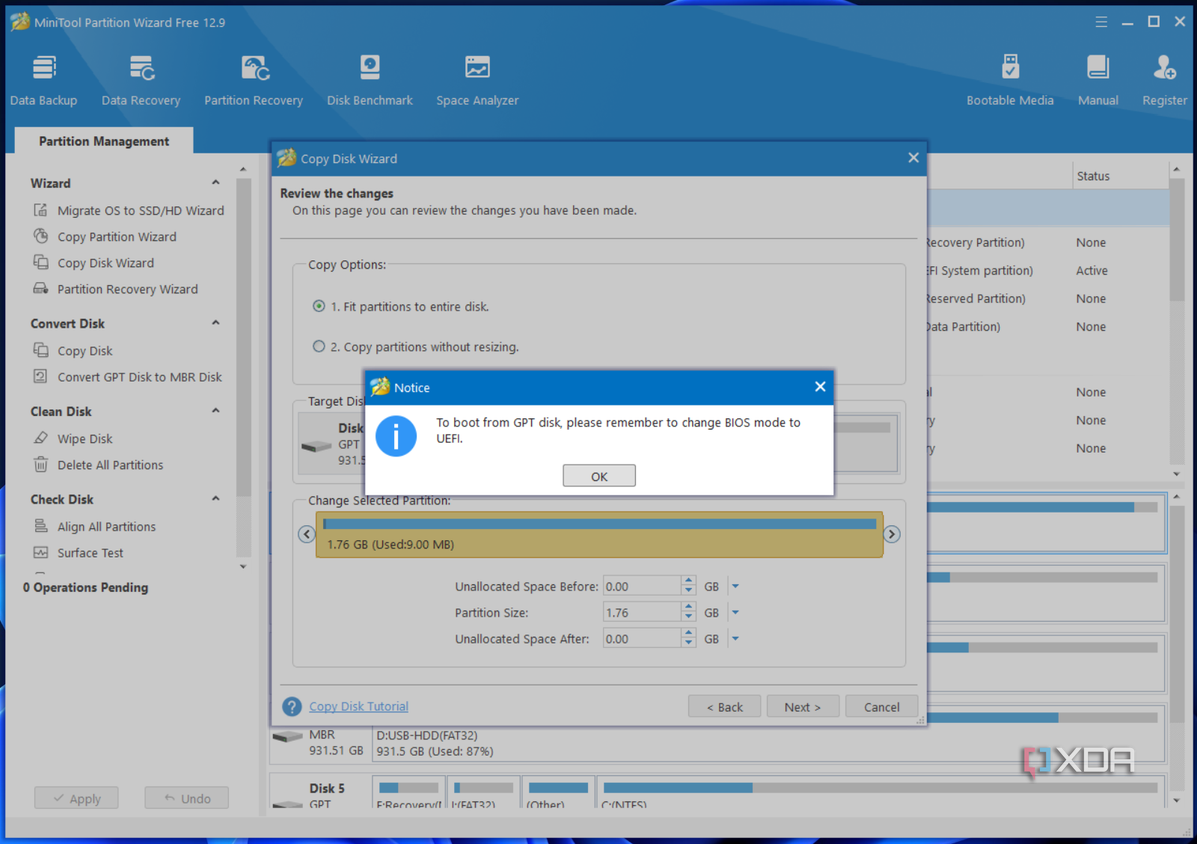This screenshot has width=1197, height=844.
Task: Open the Manual
Action: [1098, 80]
